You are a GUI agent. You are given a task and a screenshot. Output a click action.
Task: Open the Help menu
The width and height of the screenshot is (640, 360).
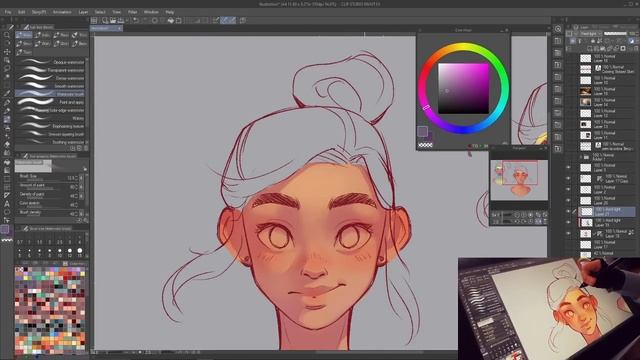(170, 12)
